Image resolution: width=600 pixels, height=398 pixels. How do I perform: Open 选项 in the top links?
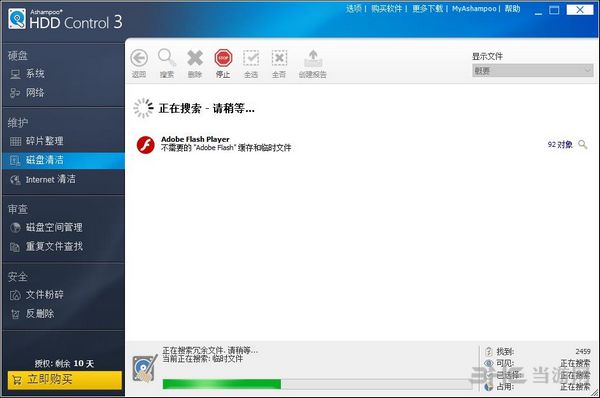(354, 8)
